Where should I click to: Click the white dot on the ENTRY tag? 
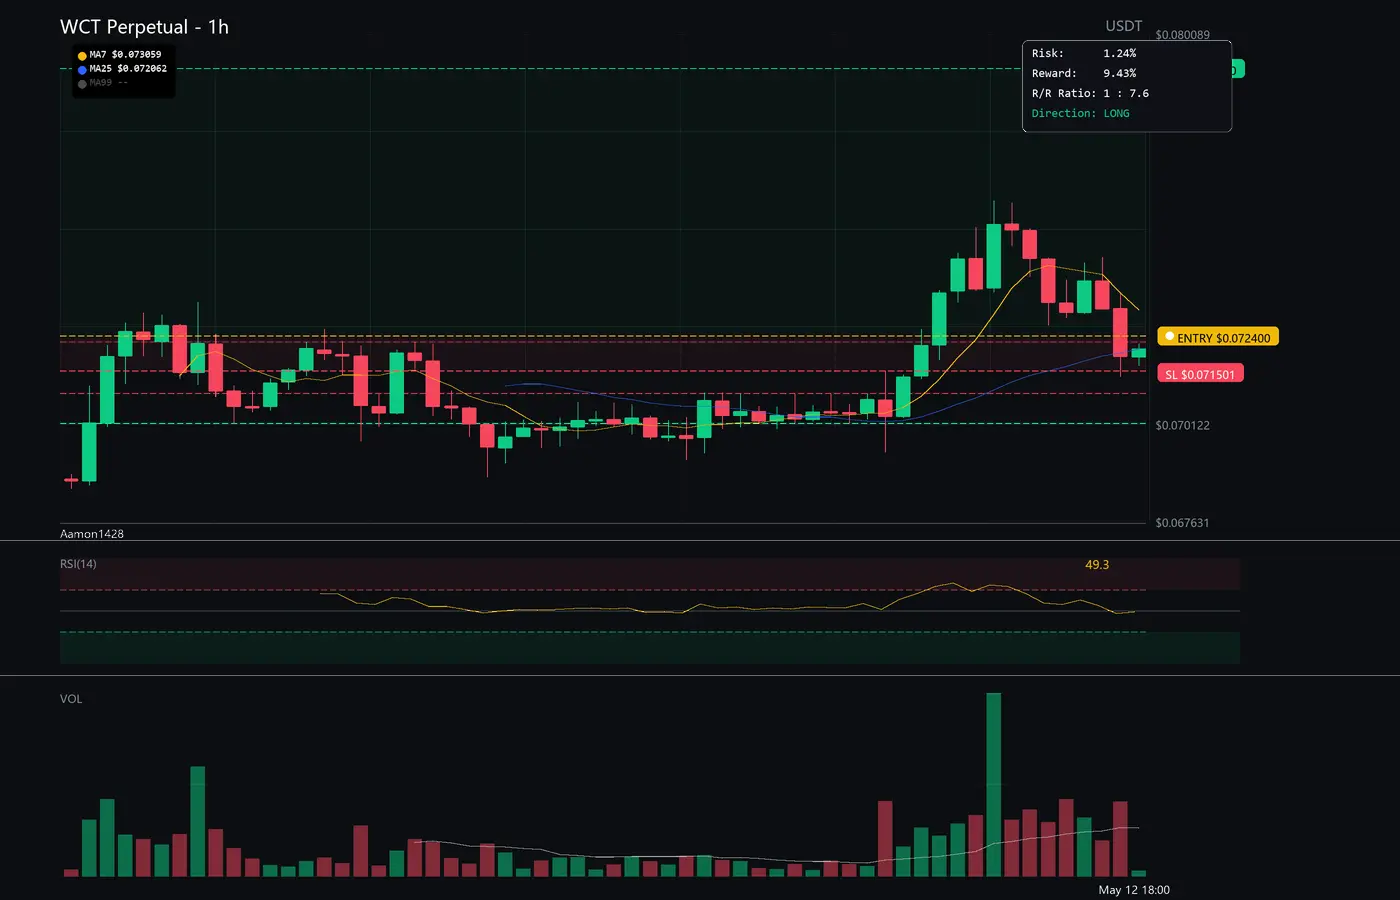pos(1169,337)
